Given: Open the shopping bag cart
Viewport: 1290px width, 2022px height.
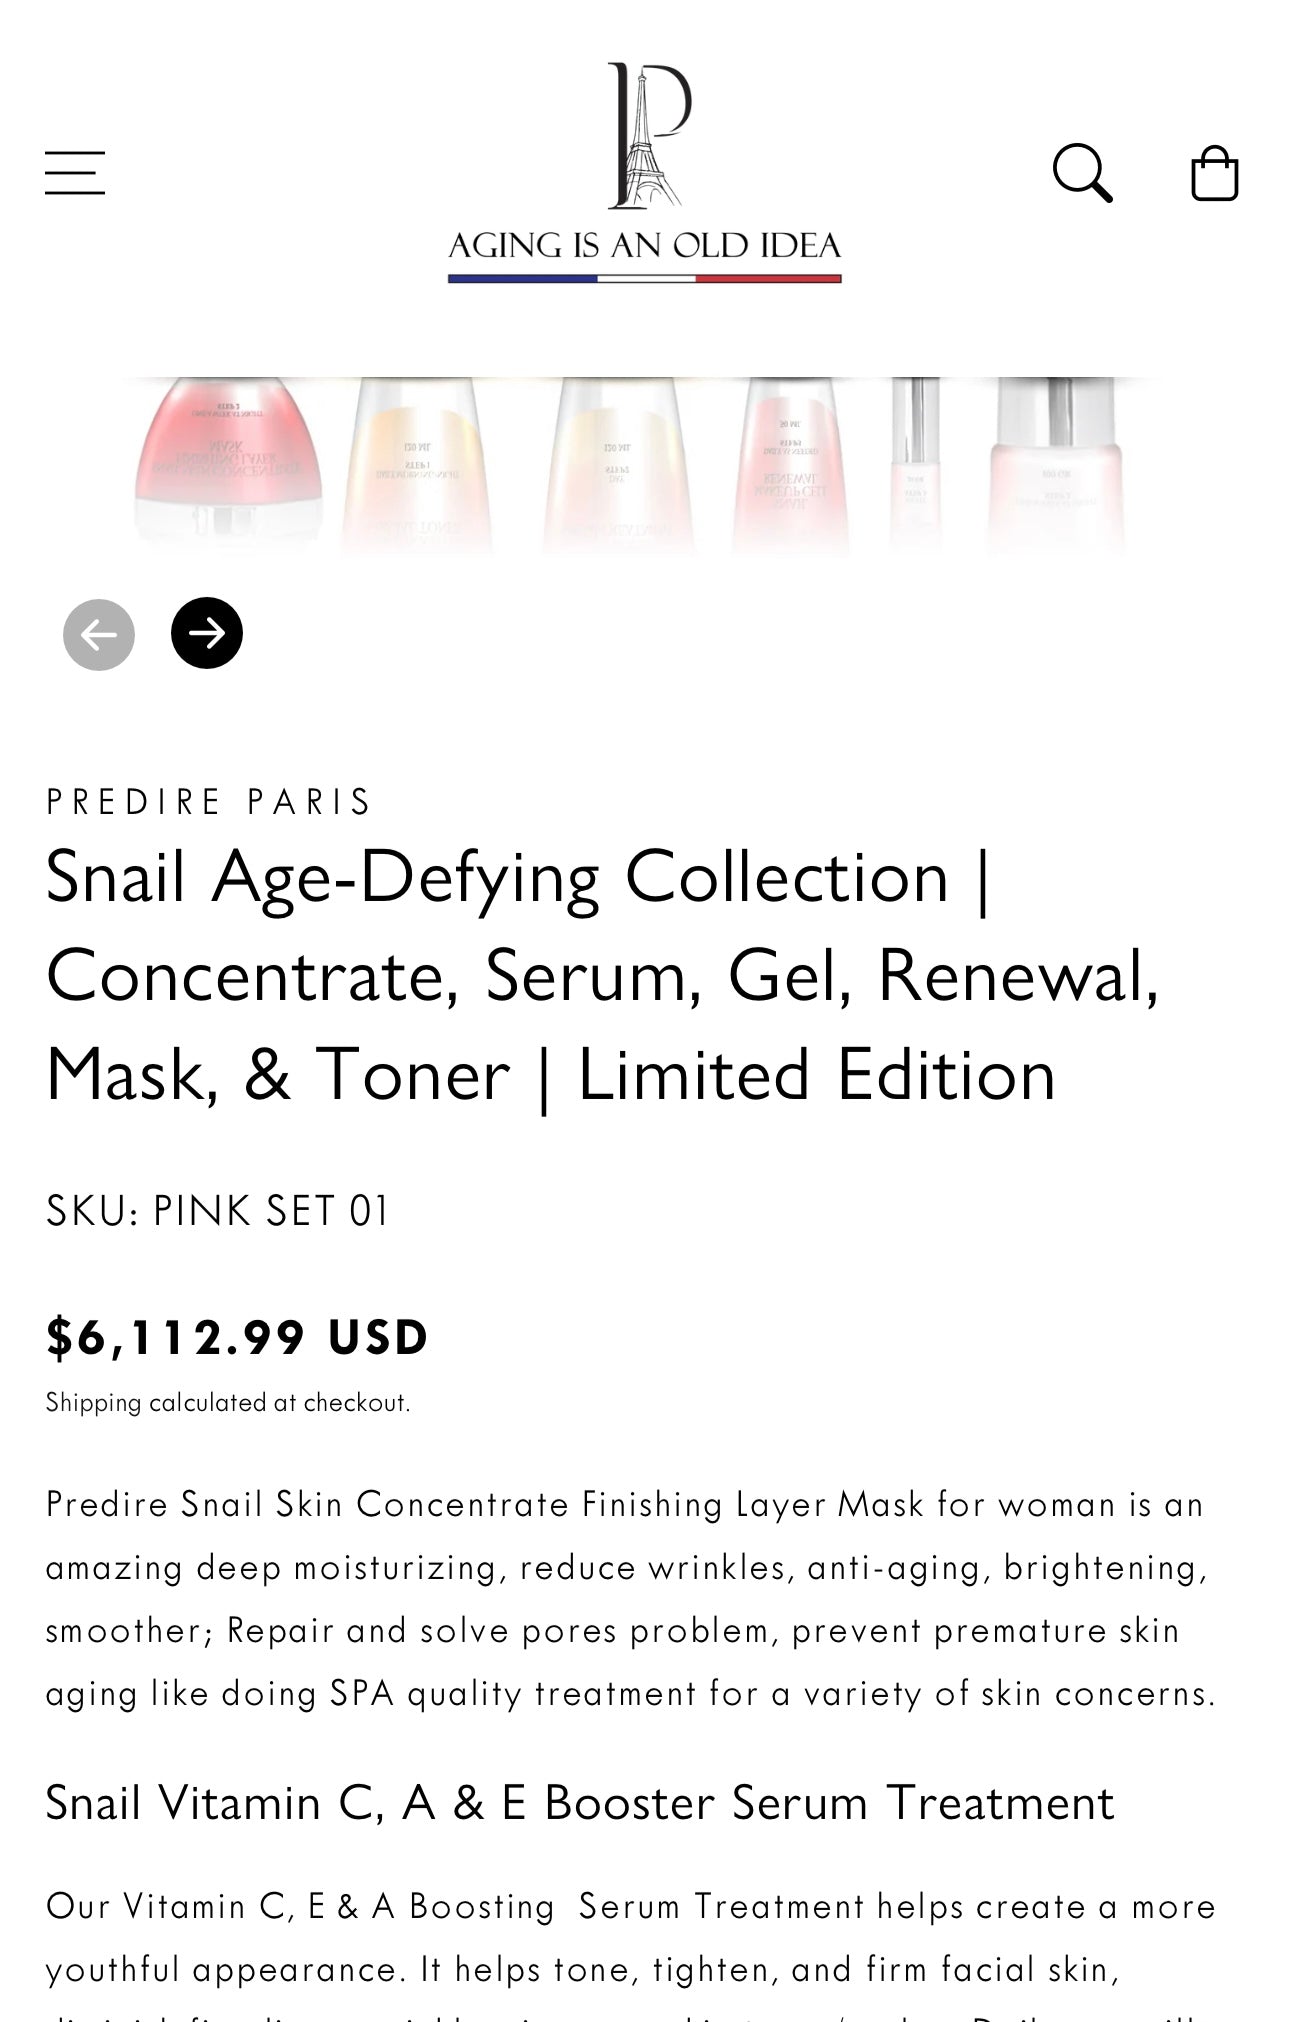Looking at the screenshot, I should click(1214, 173).
